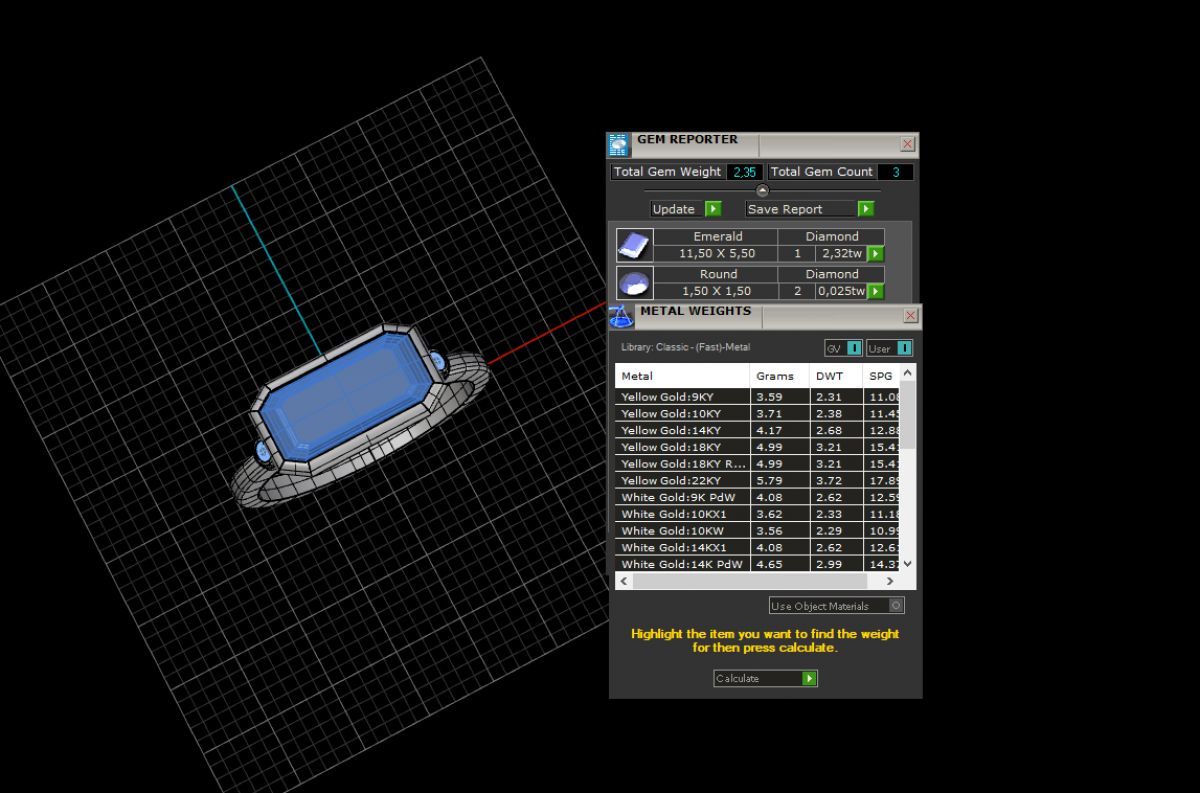Click green arrow on Round diamond row
The image size is (1200, 793).
875,292
